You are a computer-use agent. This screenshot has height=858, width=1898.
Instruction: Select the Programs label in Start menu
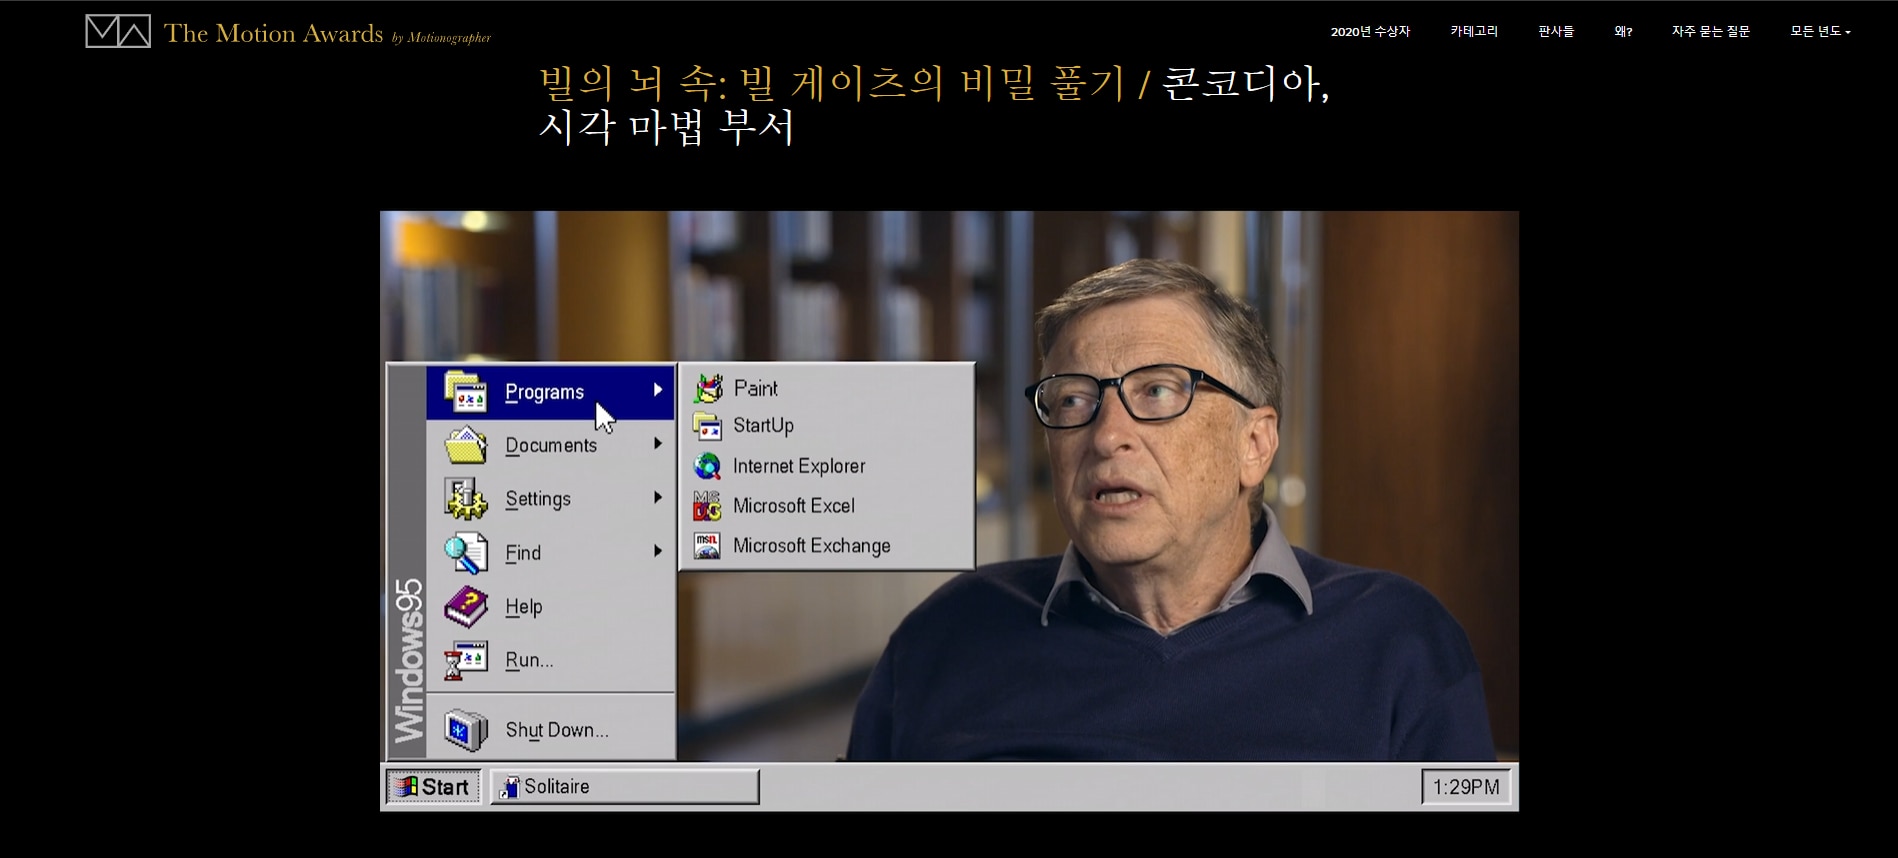click(x=544, y=392)
